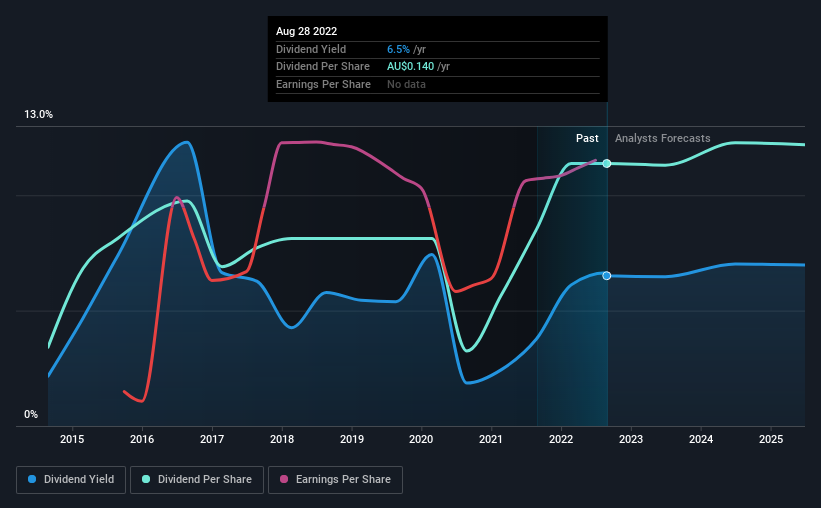Click the 6.5% dividend yield value
The height and width of the screenshot is (508, 821).
pyautogui.click(x=398, y=49)
